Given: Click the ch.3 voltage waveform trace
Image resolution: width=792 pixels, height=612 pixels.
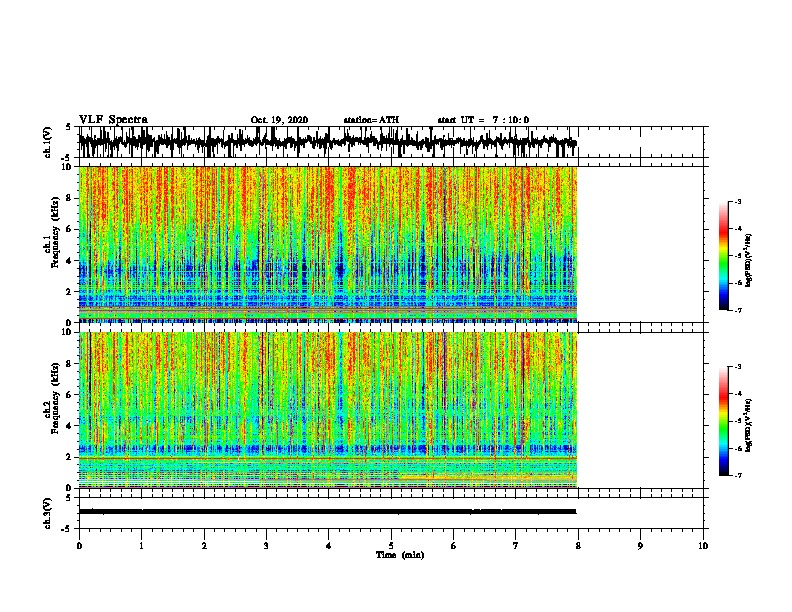Looking at the screenshot, I should coord(328,512).
